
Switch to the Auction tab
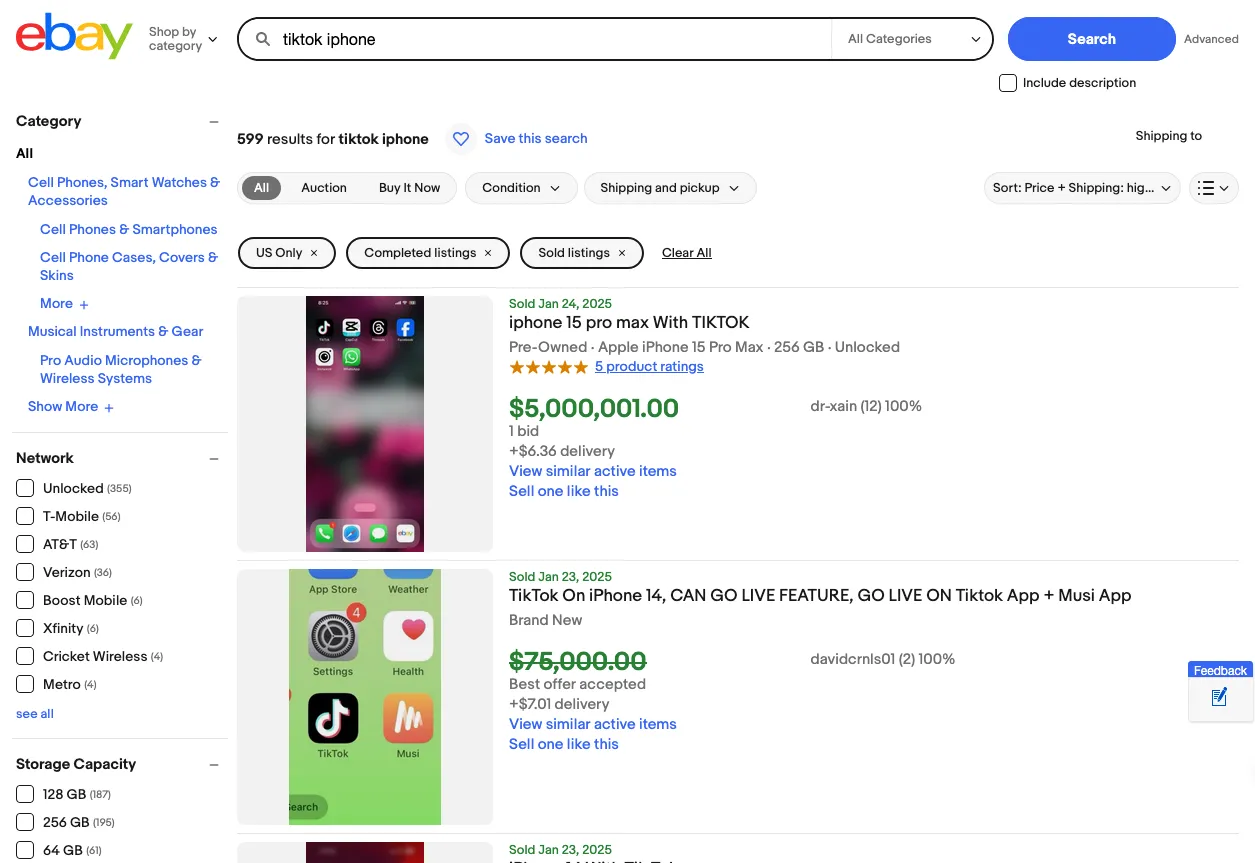(x=324, y=188)
